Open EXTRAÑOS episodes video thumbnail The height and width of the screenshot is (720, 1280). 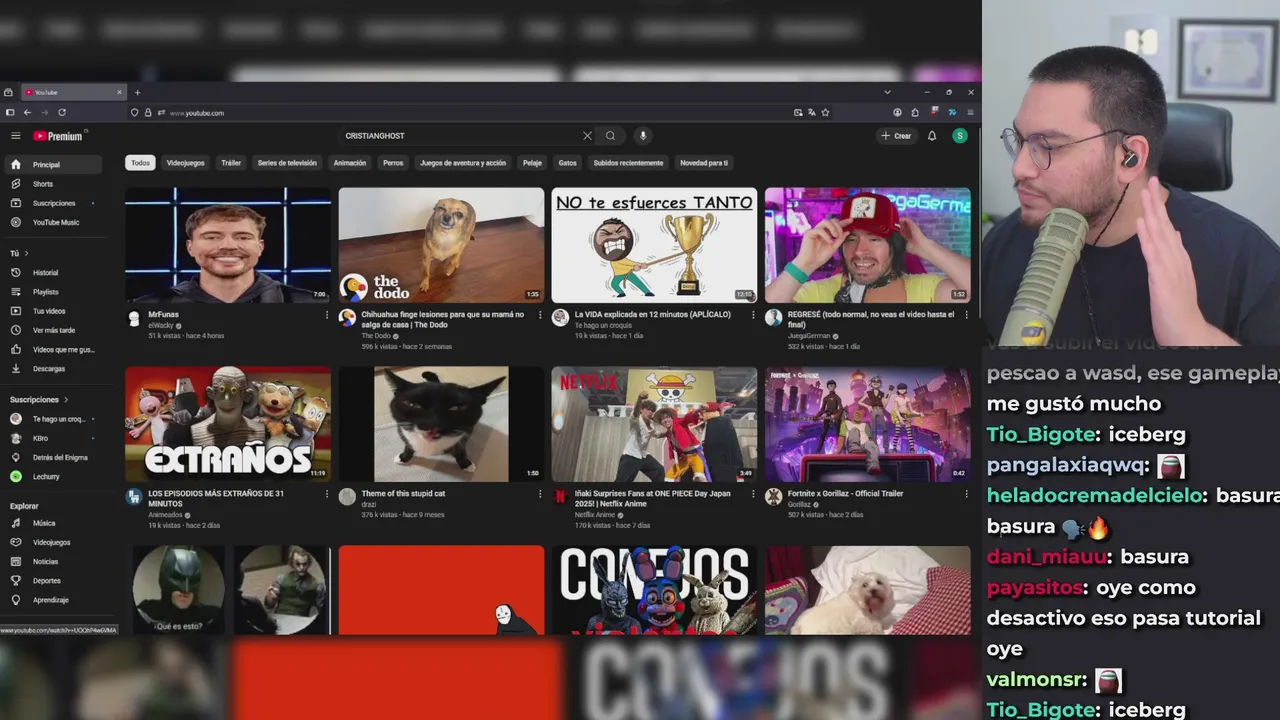point(228,424)
